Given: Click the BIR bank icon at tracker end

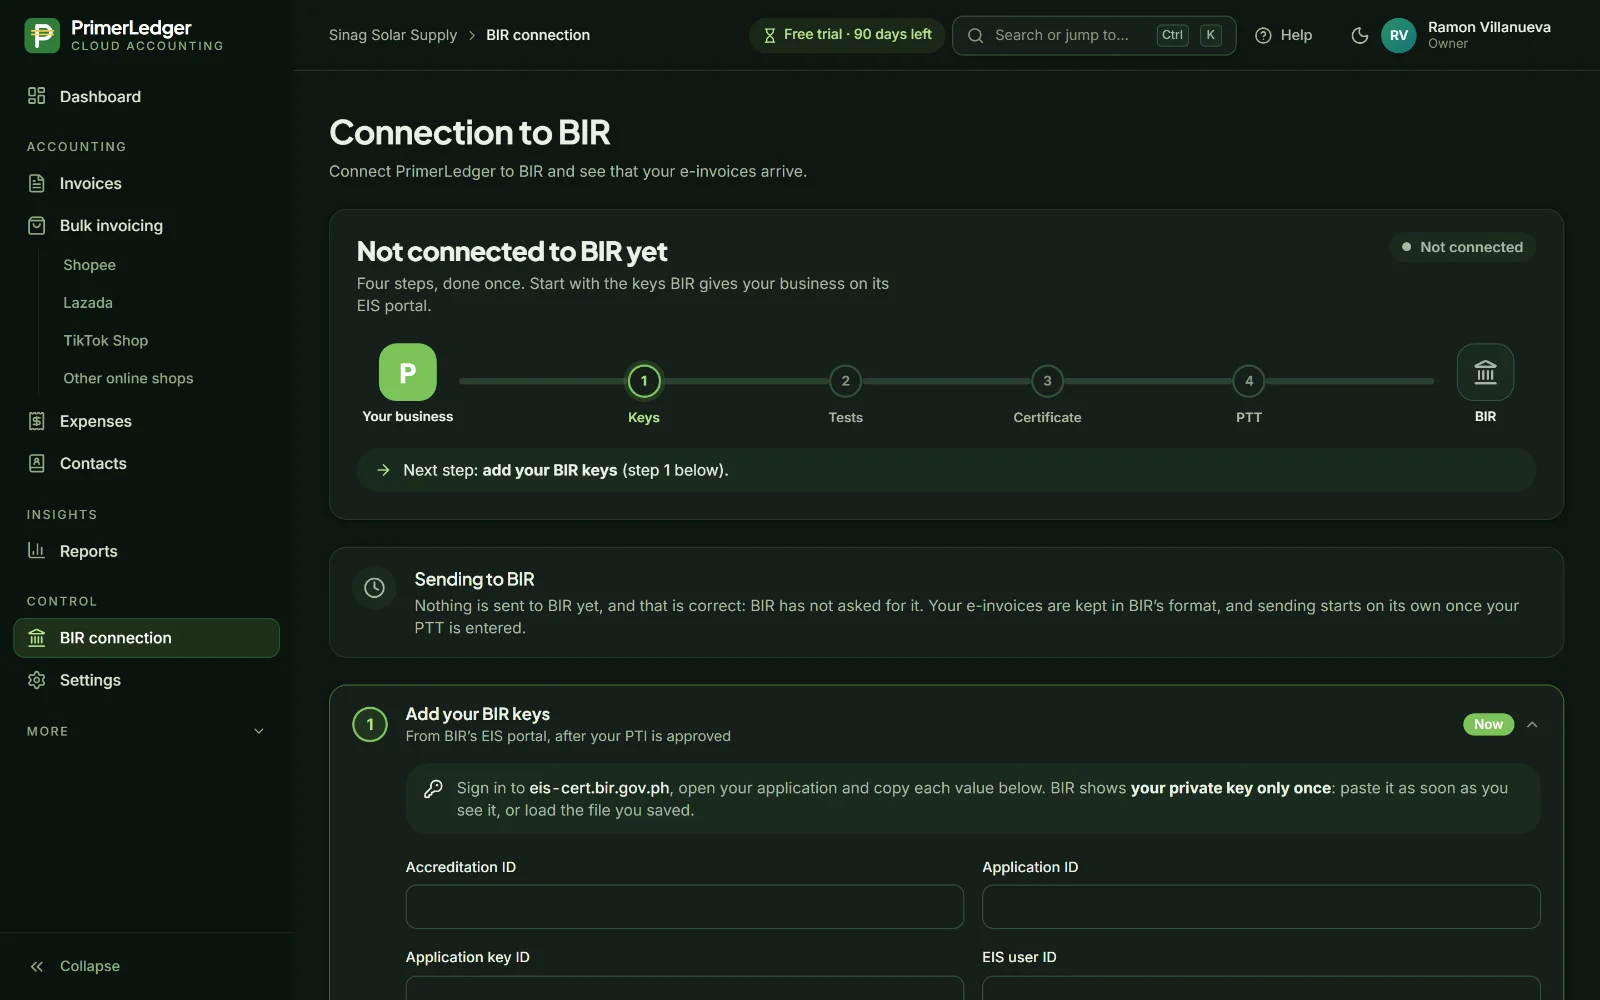Looking at the screenshot, I should pos(1485,372).
